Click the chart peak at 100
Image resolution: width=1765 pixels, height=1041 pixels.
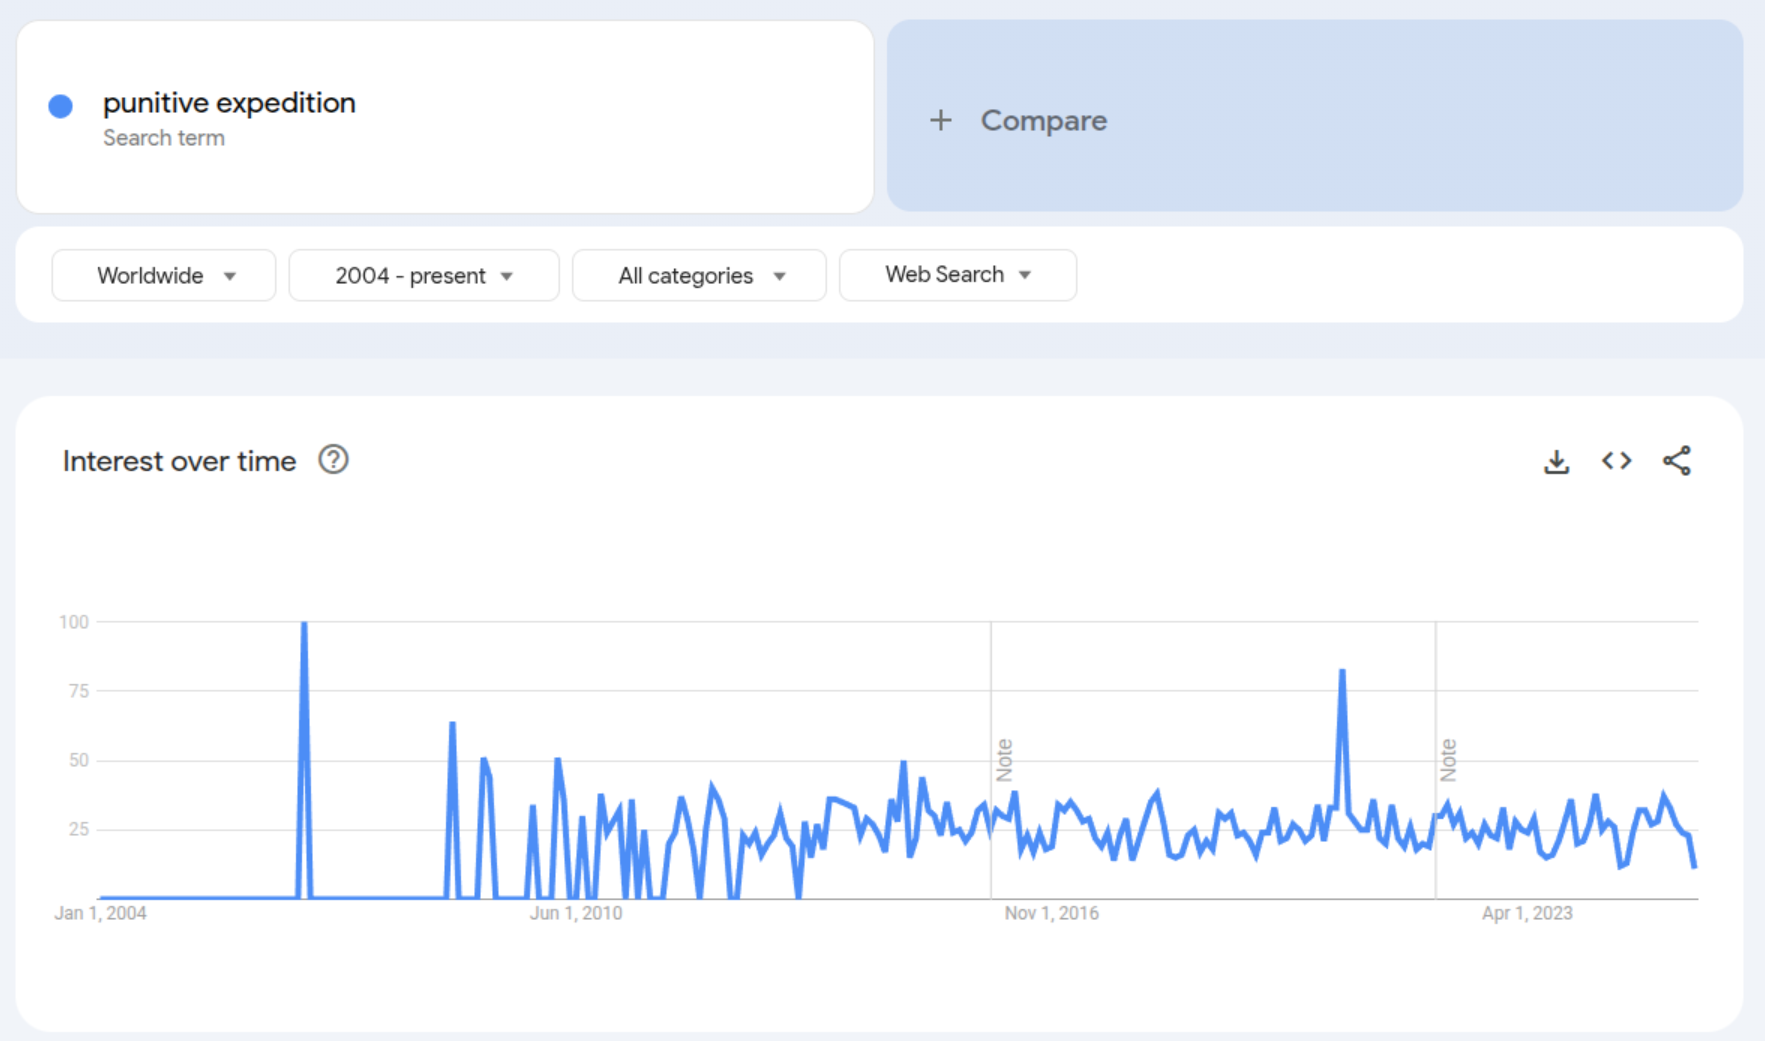click(304, 623)
